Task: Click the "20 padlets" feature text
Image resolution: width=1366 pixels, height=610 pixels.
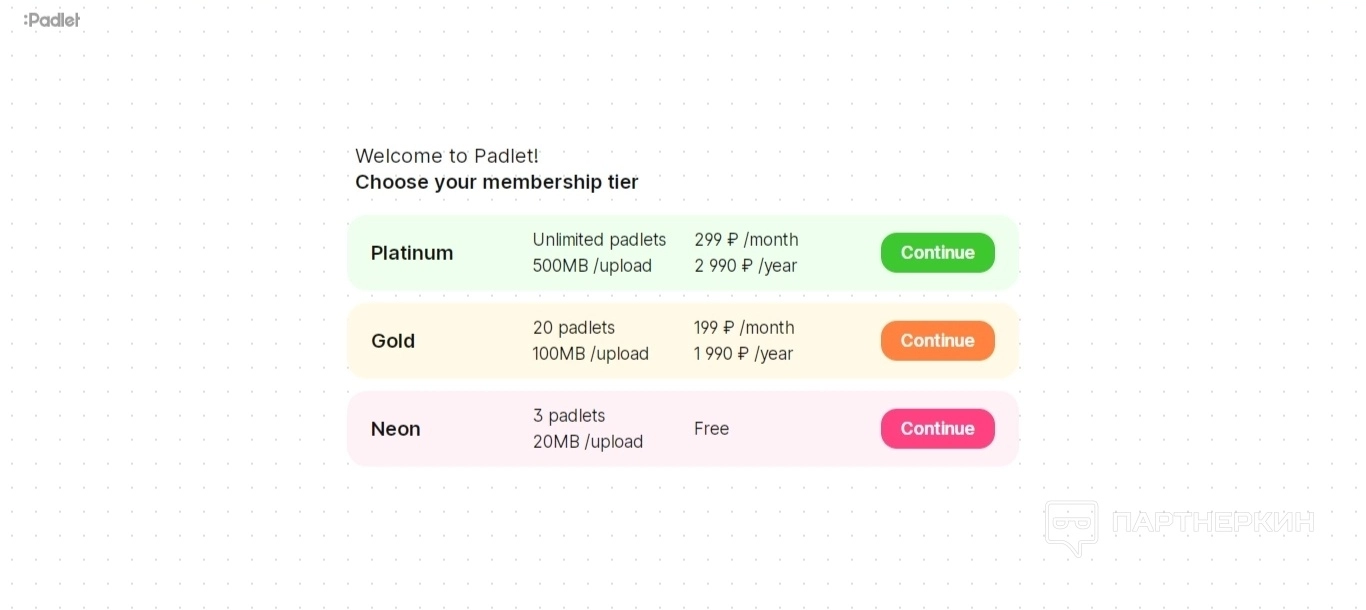Action: (x=574, y=328)
